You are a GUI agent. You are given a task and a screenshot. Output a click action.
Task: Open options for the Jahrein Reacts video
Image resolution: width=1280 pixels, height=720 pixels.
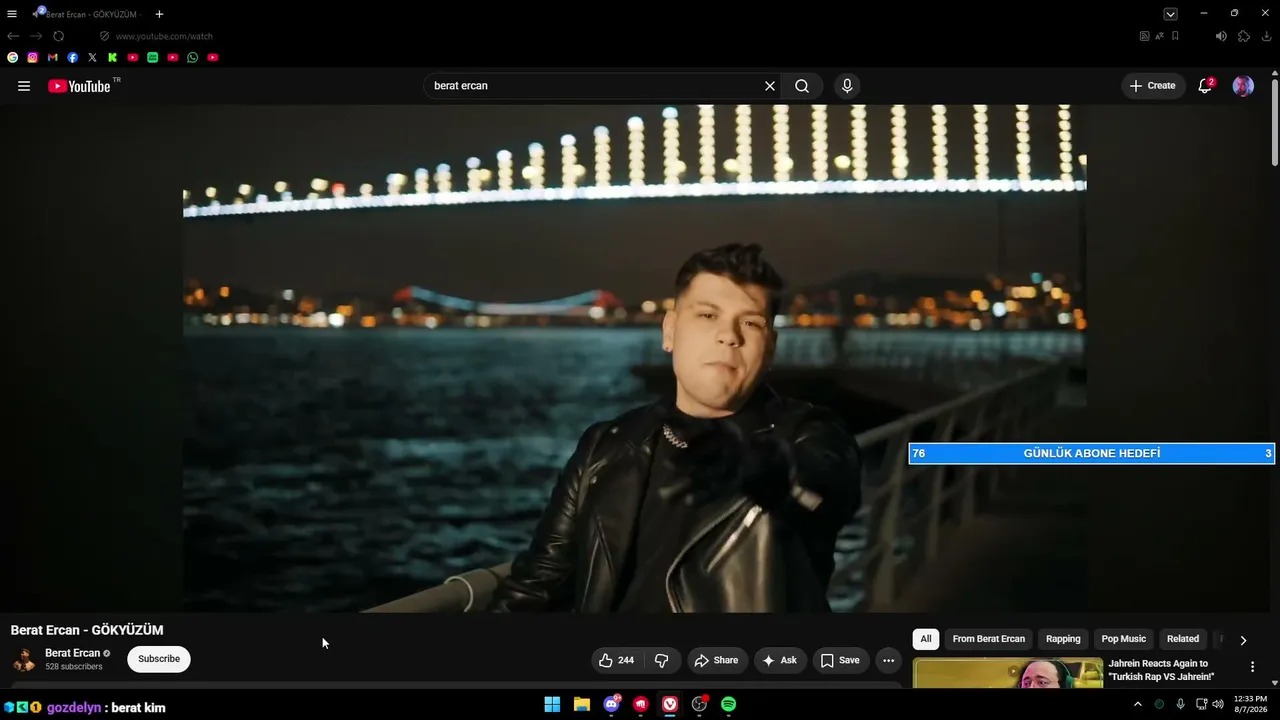tap(1252, 667)
